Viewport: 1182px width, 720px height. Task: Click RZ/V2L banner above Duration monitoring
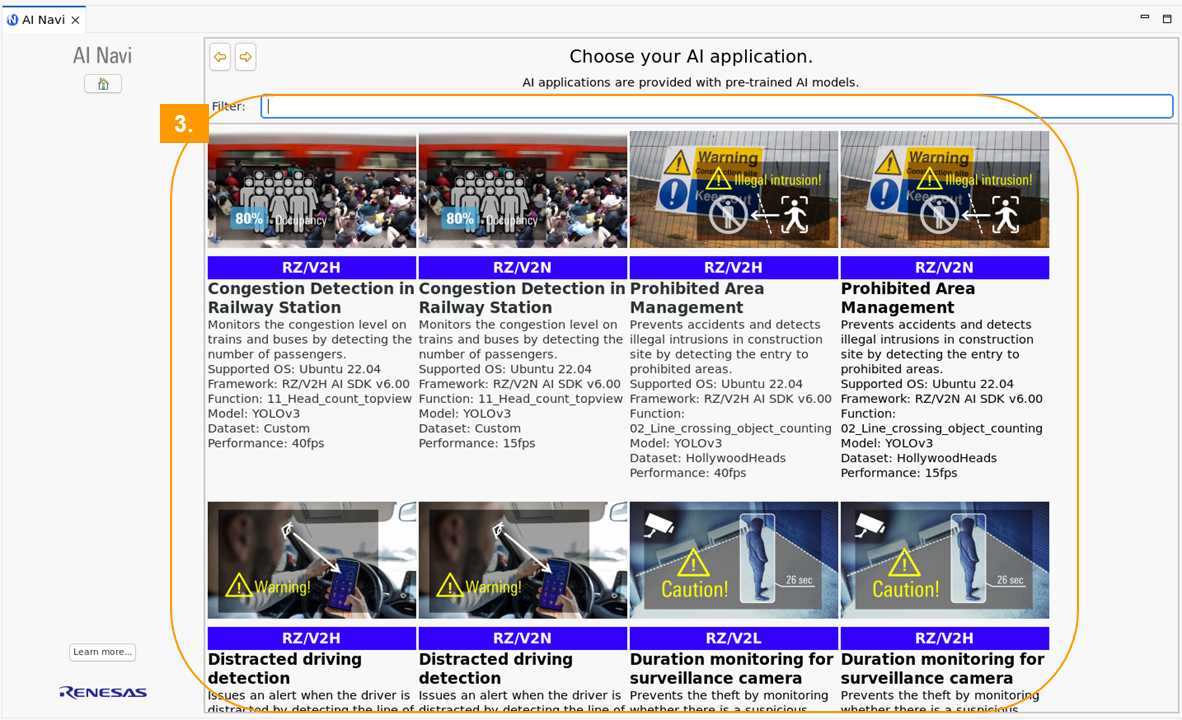pyautogui.click(x=733, y=639)
